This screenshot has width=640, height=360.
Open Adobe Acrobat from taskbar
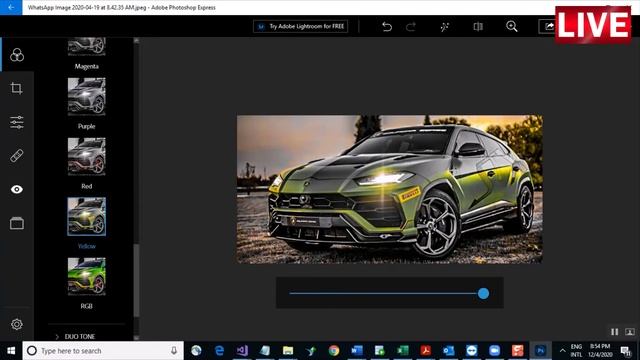point(426,351)
